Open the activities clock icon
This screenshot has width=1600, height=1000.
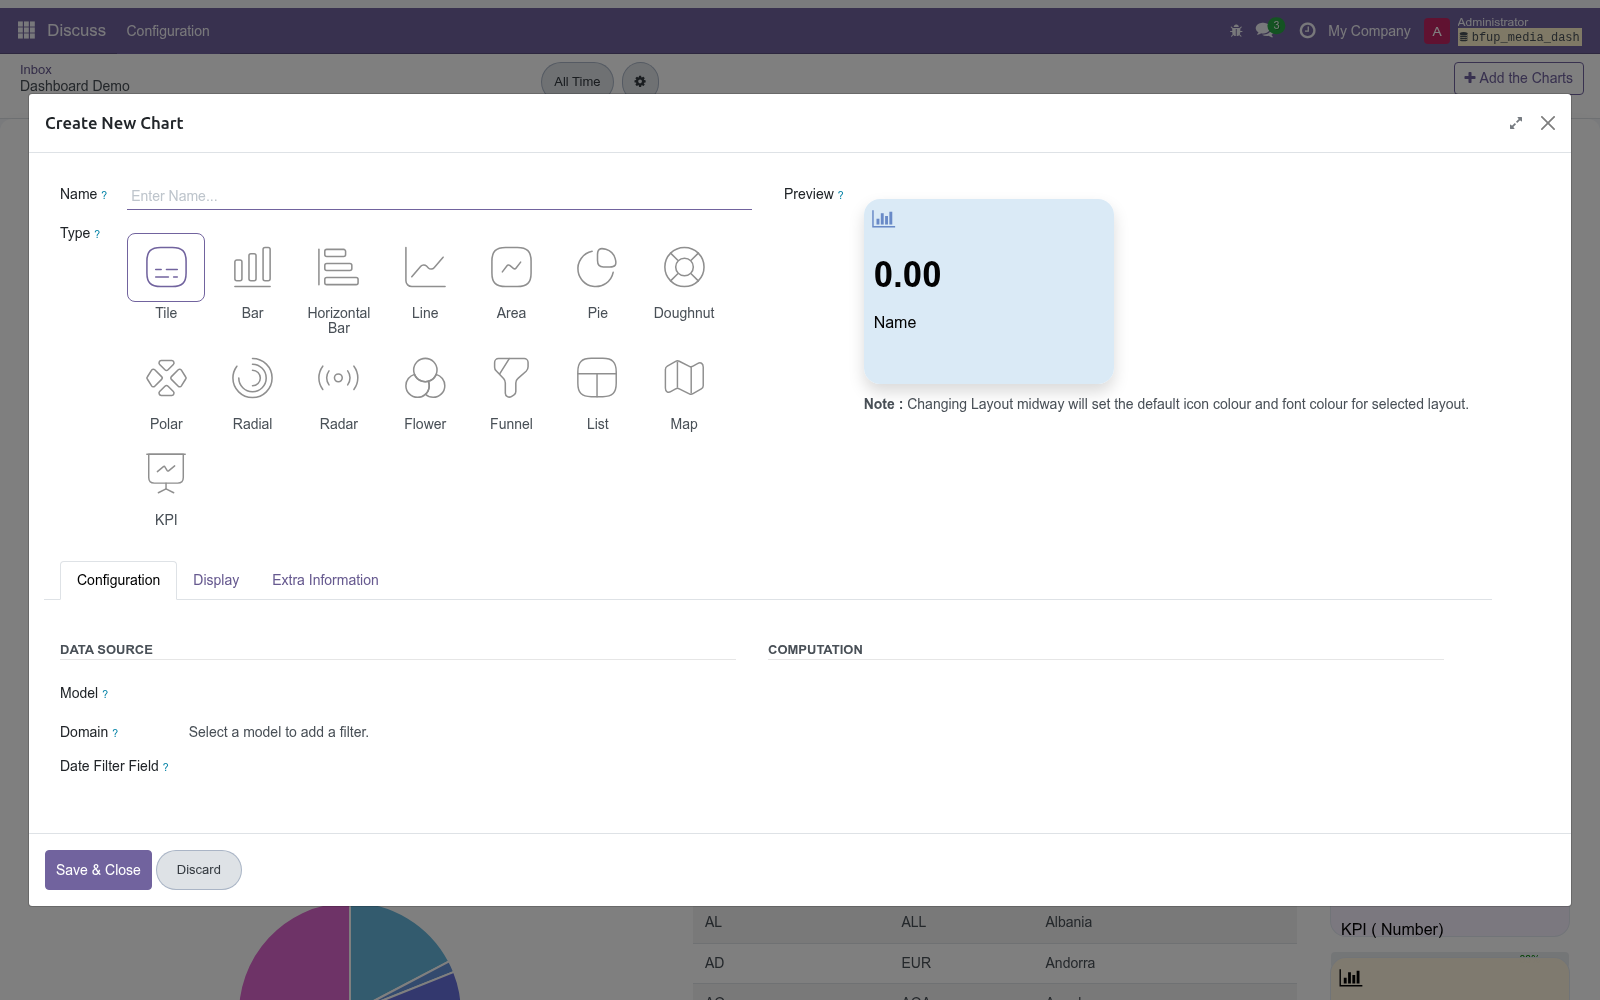click(1307, 31)
